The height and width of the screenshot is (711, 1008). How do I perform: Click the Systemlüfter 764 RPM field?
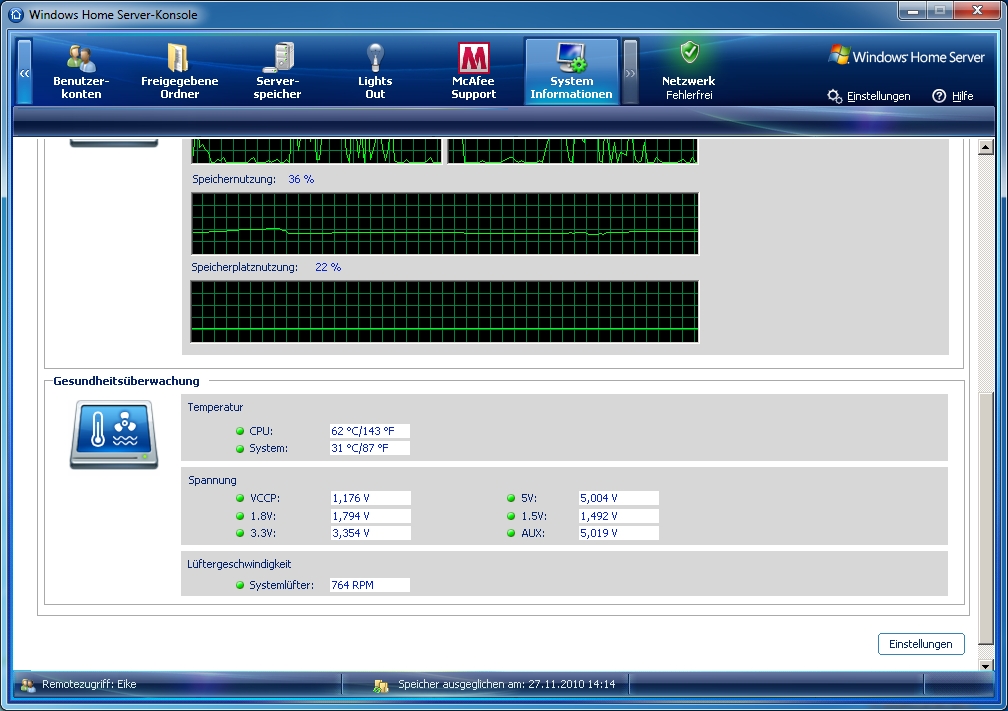370,585
